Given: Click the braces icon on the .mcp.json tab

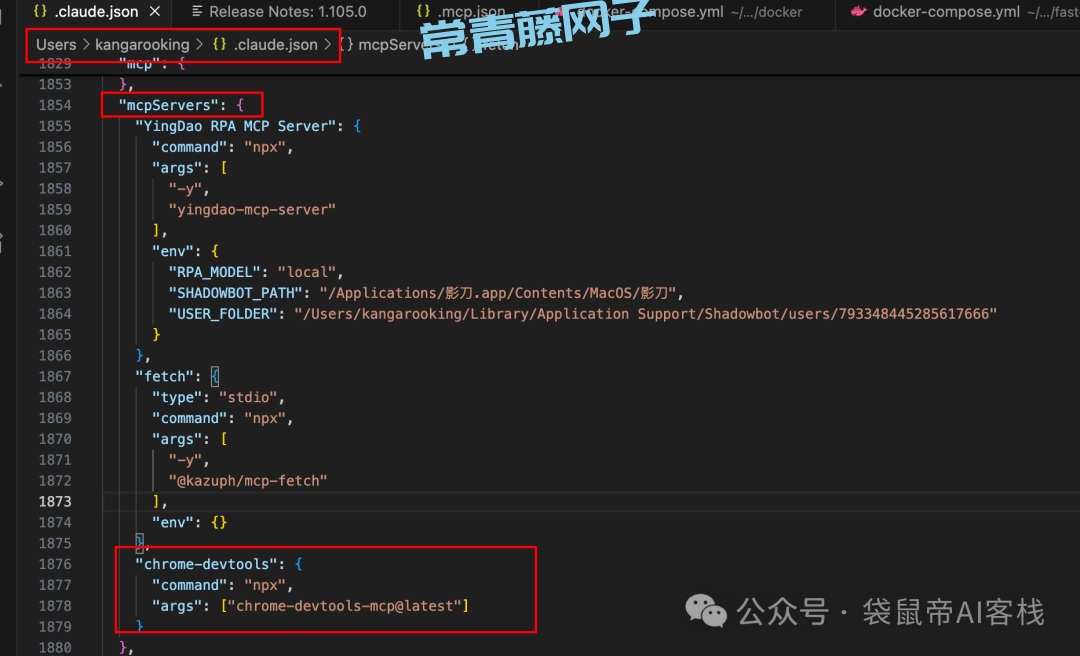Looking at the screenshot, I should tap(423, 12).
